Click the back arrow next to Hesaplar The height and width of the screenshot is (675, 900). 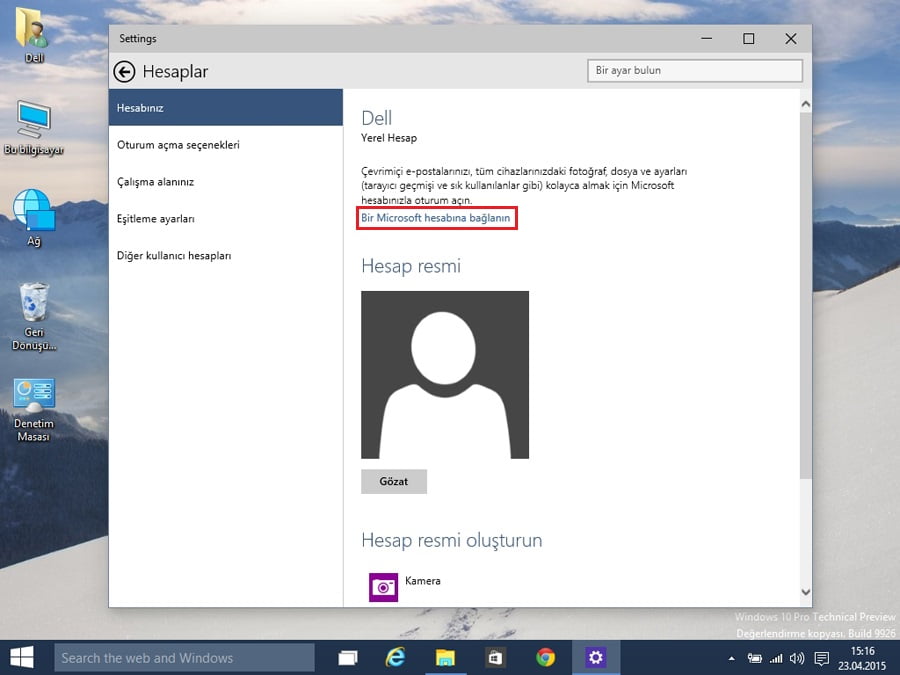130,71
